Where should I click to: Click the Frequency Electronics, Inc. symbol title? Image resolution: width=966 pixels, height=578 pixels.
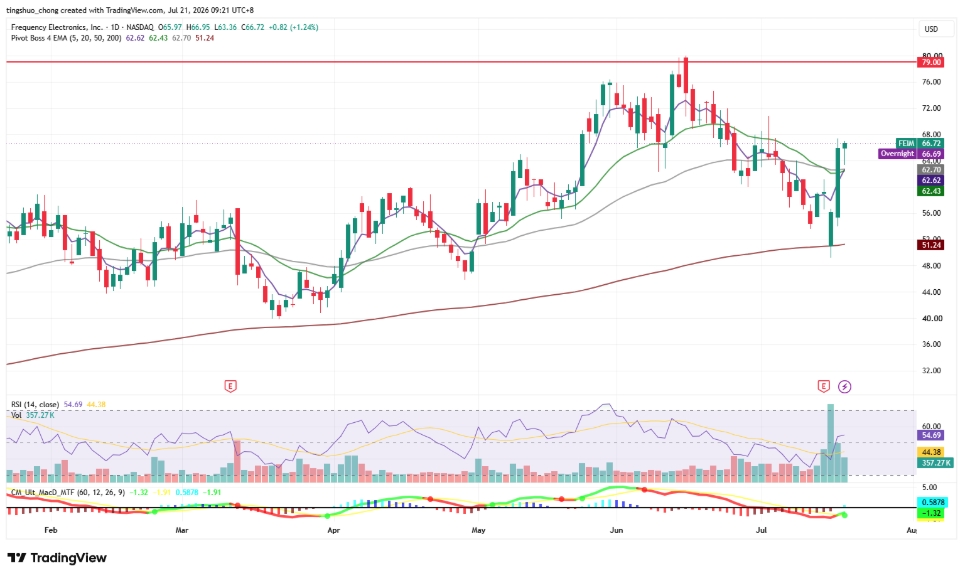57,27
